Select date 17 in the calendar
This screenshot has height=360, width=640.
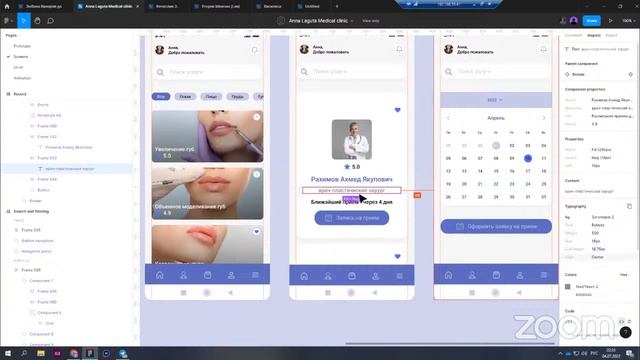click(x=528, y=171)
